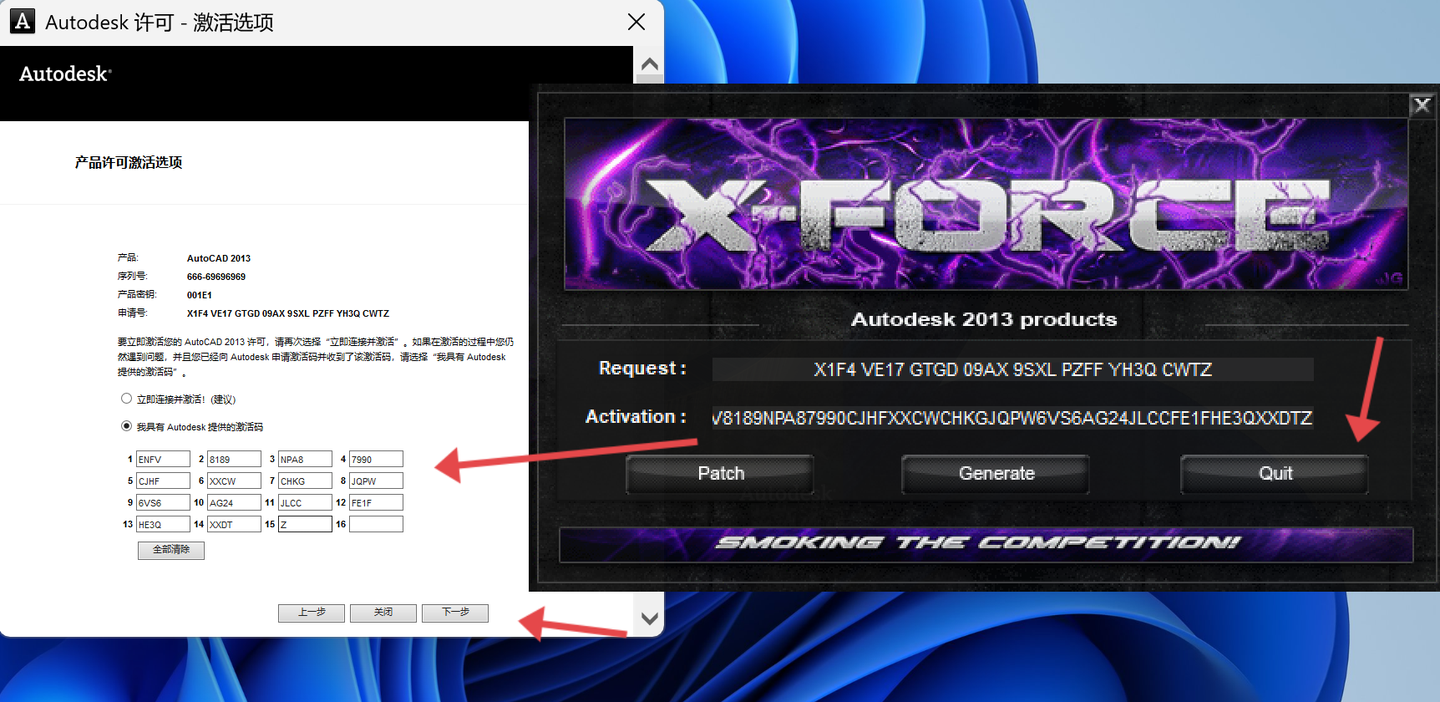1440x702 pixels.
Task: Click the Patch button in X-Force window
Action: [x=720, y=474]
